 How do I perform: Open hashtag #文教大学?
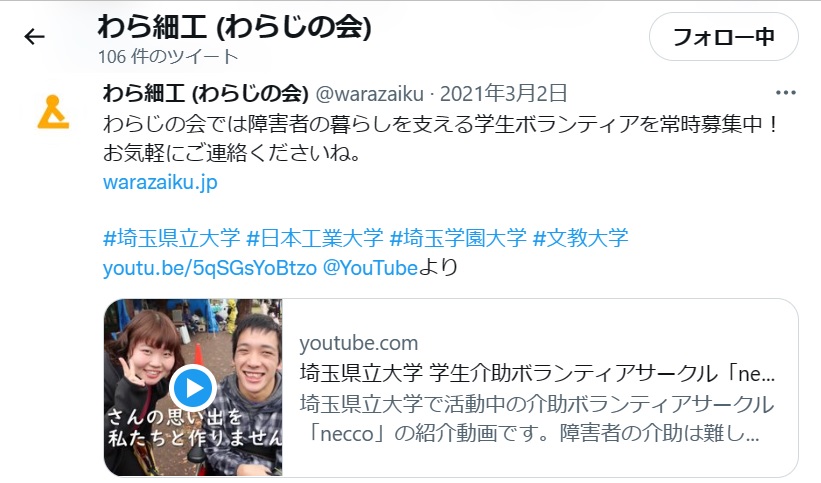point(580,238)
